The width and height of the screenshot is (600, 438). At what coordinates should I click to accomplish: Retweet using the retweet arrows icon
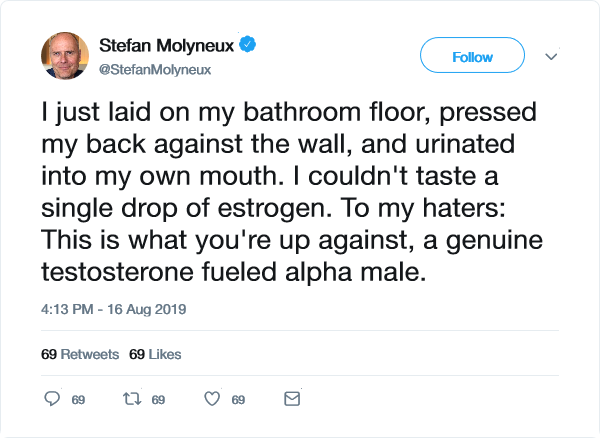click(x=131, y=399)
